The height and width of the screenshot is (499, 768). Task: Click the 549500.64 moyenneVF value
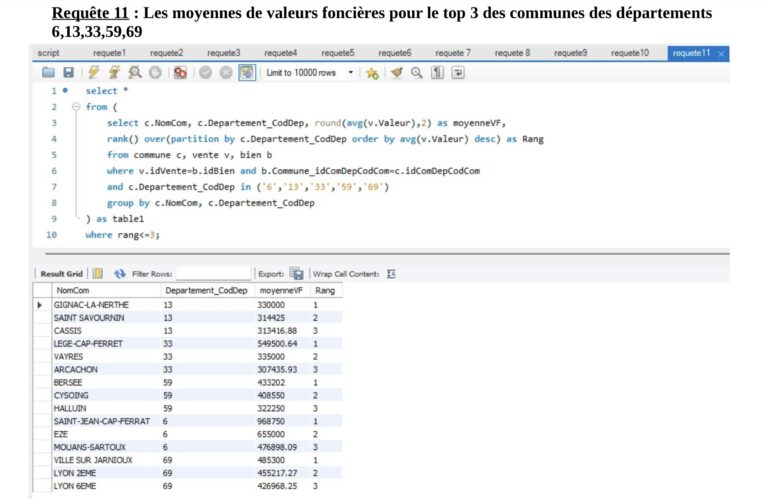point(277,344)
